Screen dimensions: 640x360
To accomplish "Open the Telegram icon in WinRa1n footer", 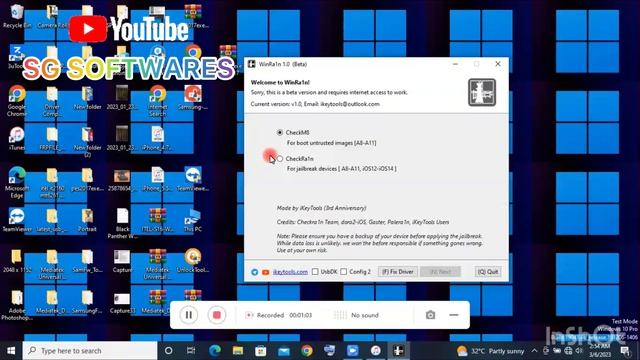I will click(255, 272).
